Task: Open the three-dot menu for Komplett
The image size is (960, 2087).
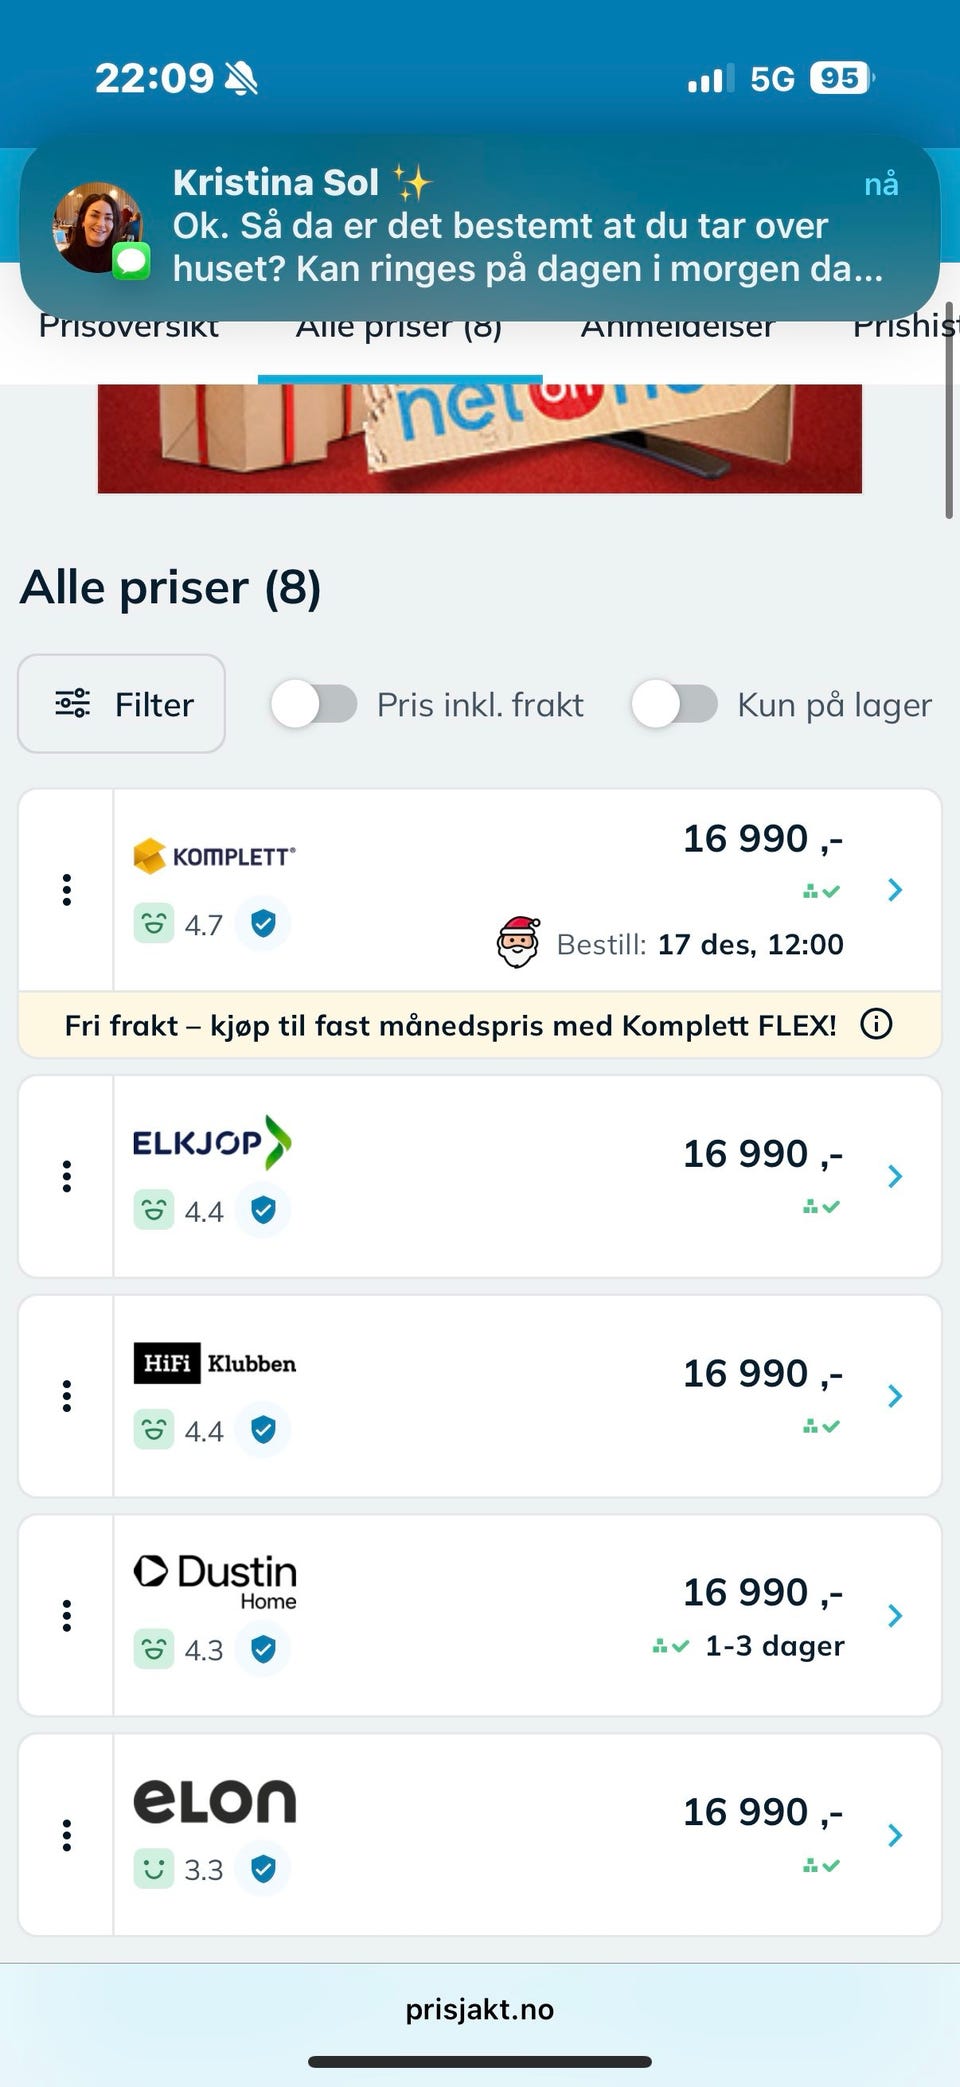Action: (x=67, y=889)
